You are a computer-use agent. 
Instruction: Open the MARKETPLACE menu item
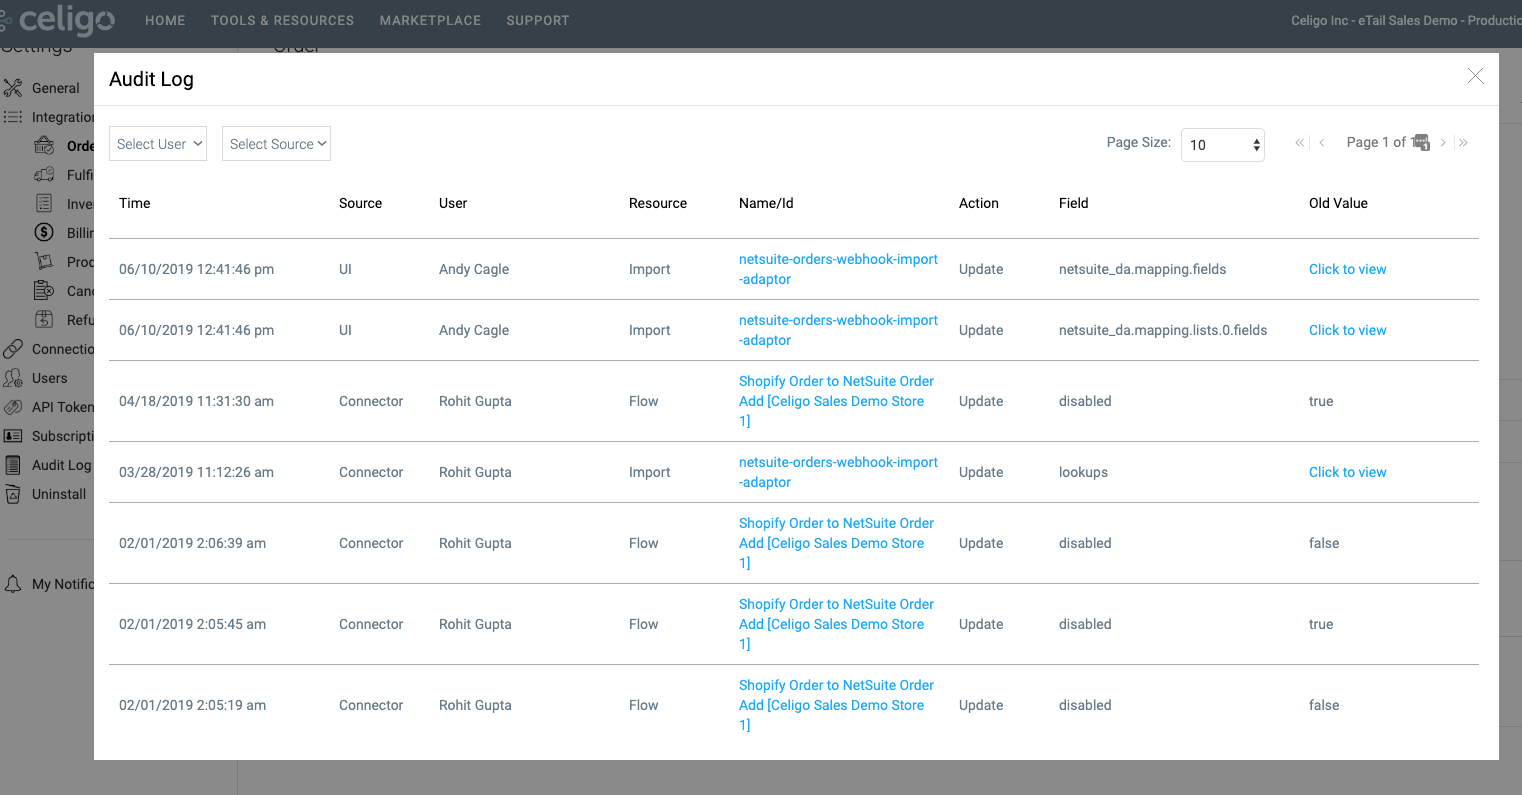430,20
